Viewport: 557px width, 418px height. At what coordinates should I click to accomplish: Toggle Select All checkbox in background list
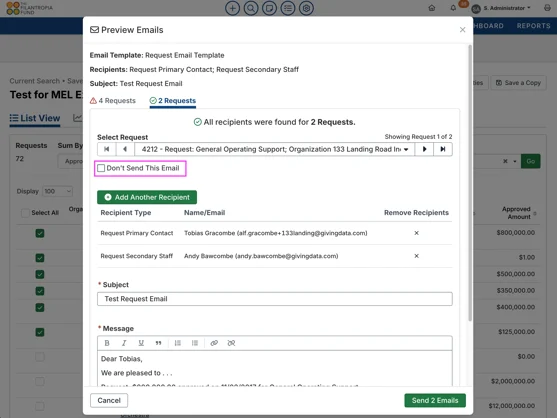(25, 213)
